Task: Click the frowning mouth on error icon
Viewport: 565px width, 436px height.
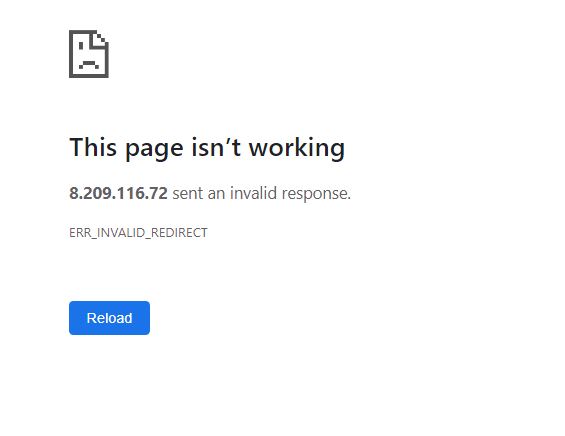Action: (x=89, y=64)
